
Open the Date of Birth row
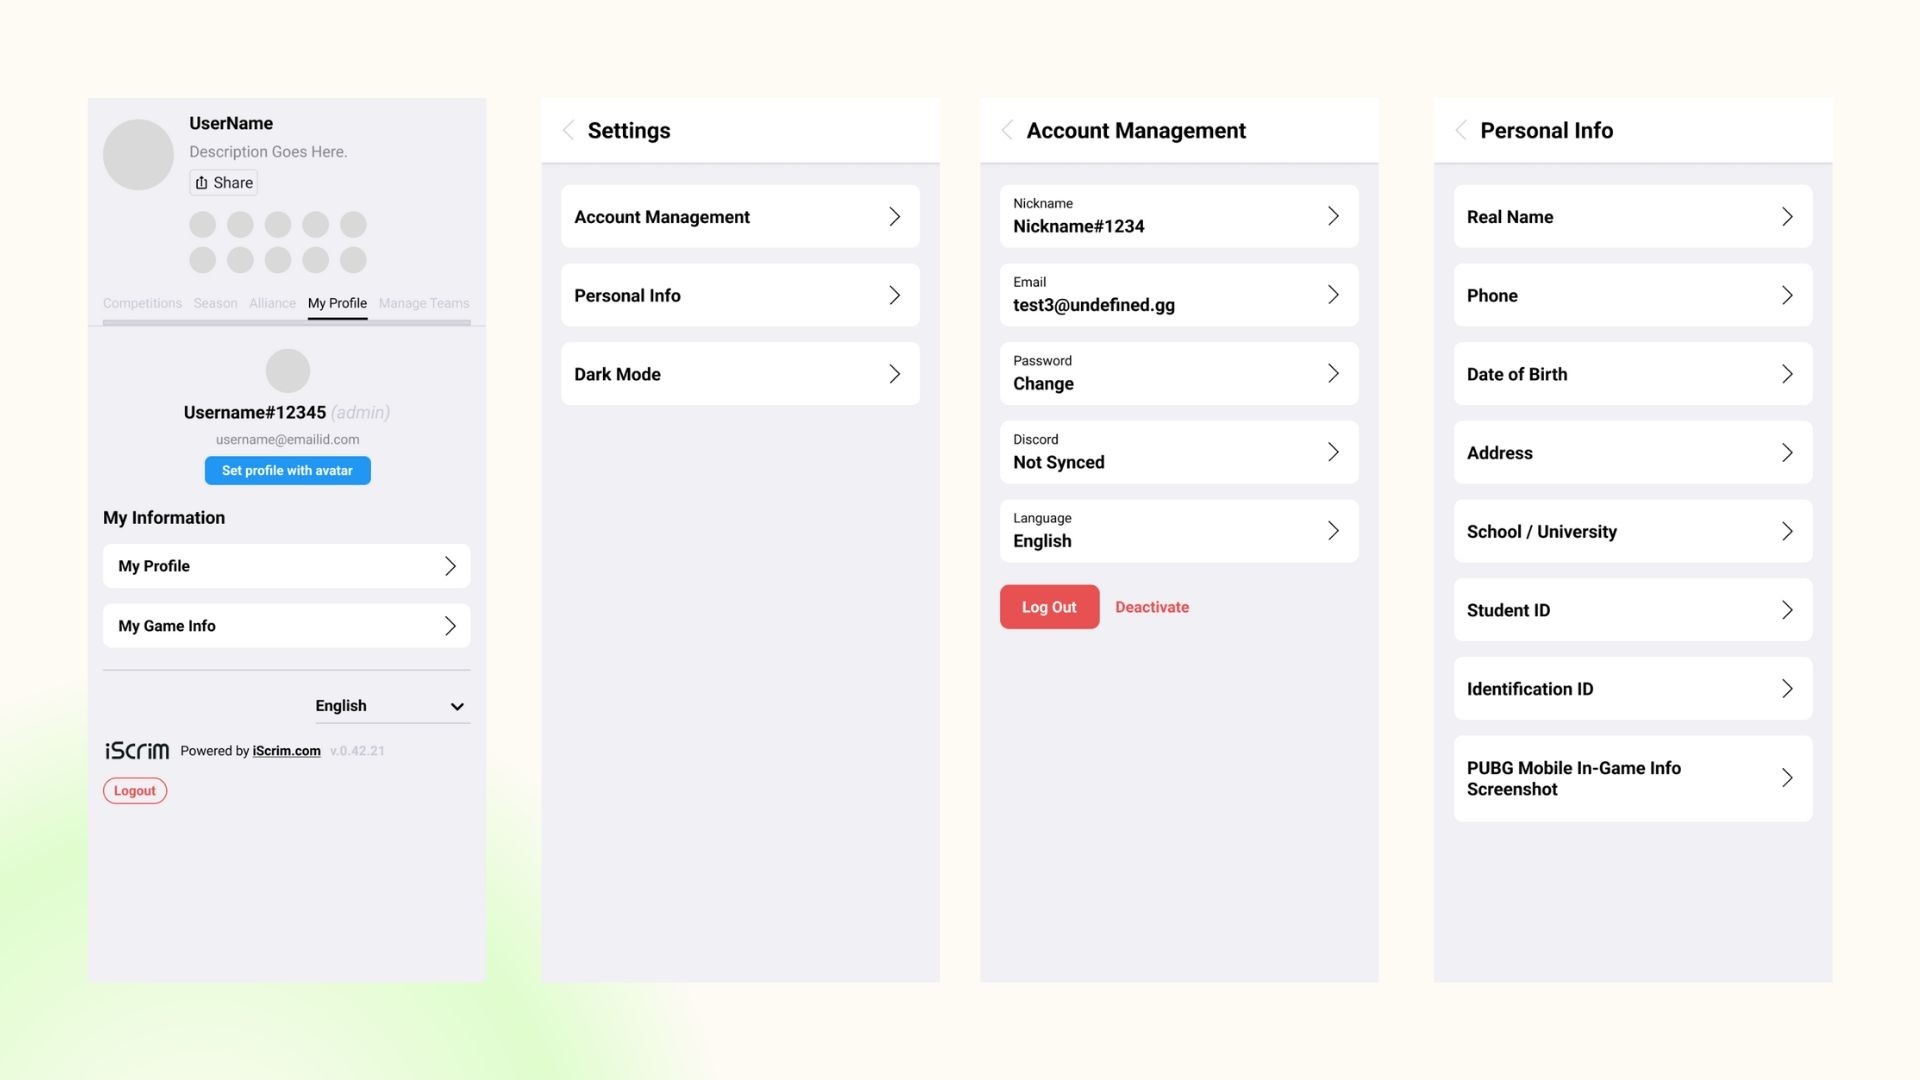tap(1632, 374)
